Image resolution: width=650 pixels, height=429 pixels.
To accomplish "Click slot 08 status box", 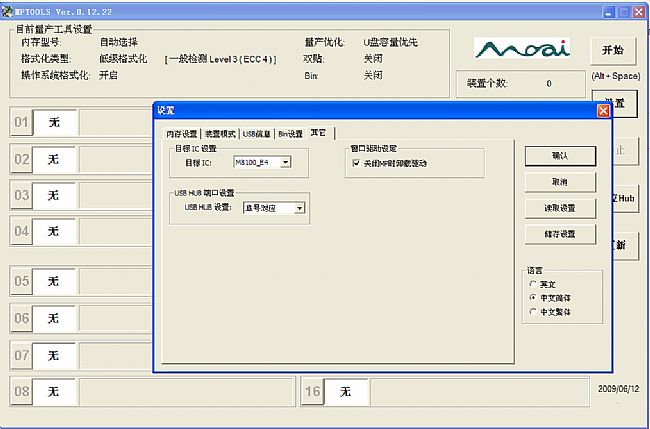I will point(54,391).
